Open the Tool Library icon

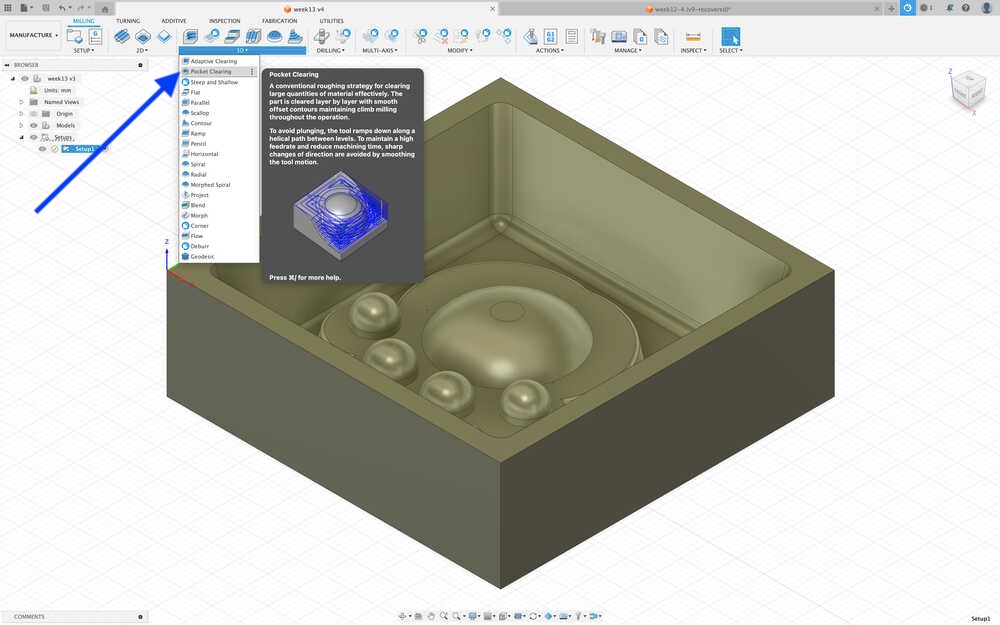(598, 36)
